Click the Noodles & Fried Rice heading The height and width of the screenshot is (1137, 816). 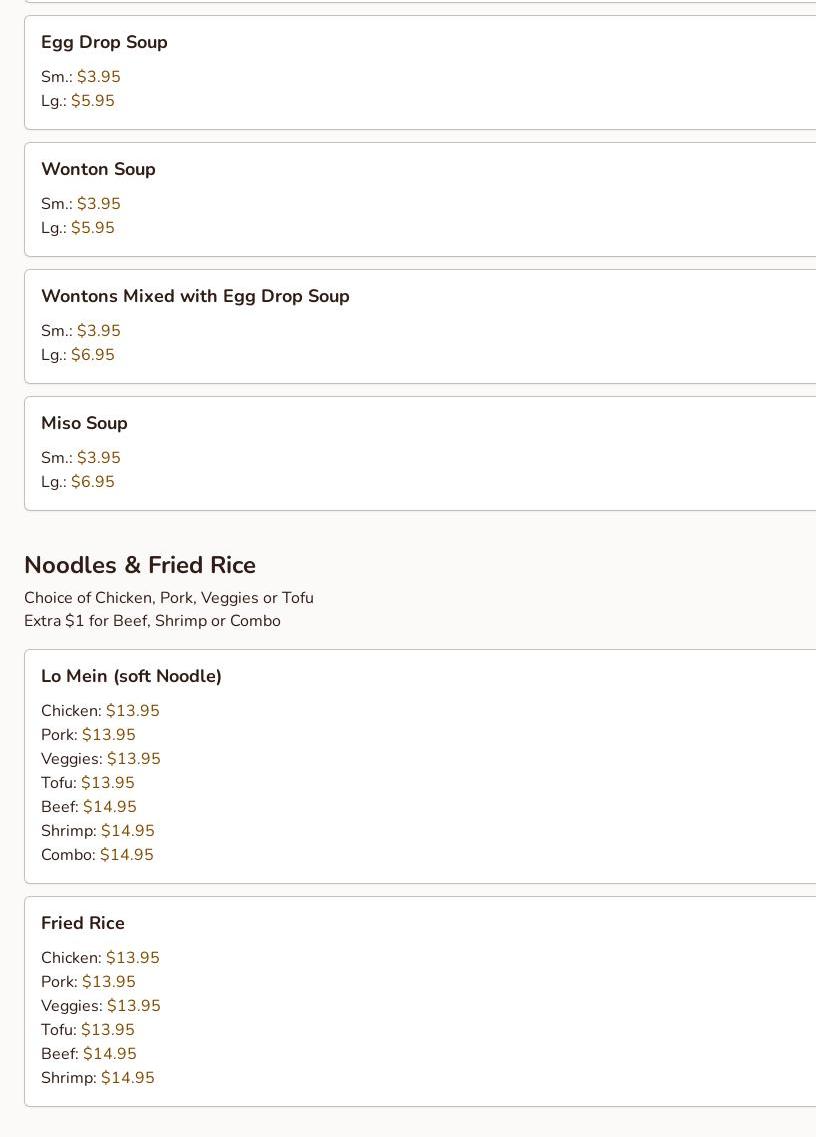pyautogui.click(x=140, y=565)
